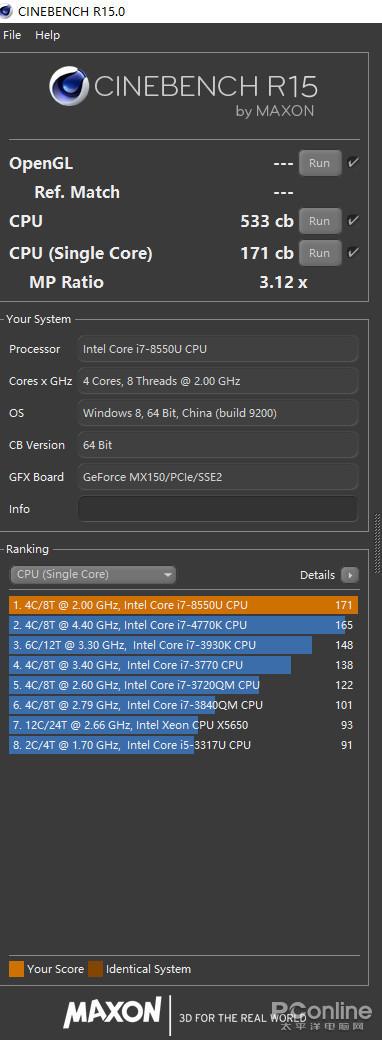Open the File menu

tap(12, 35)
